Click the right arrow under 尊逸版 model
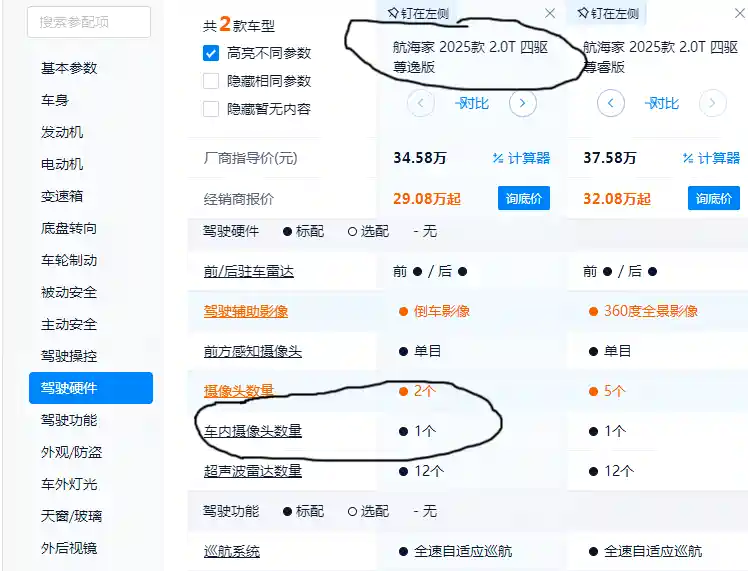 [x=522, y=103]
